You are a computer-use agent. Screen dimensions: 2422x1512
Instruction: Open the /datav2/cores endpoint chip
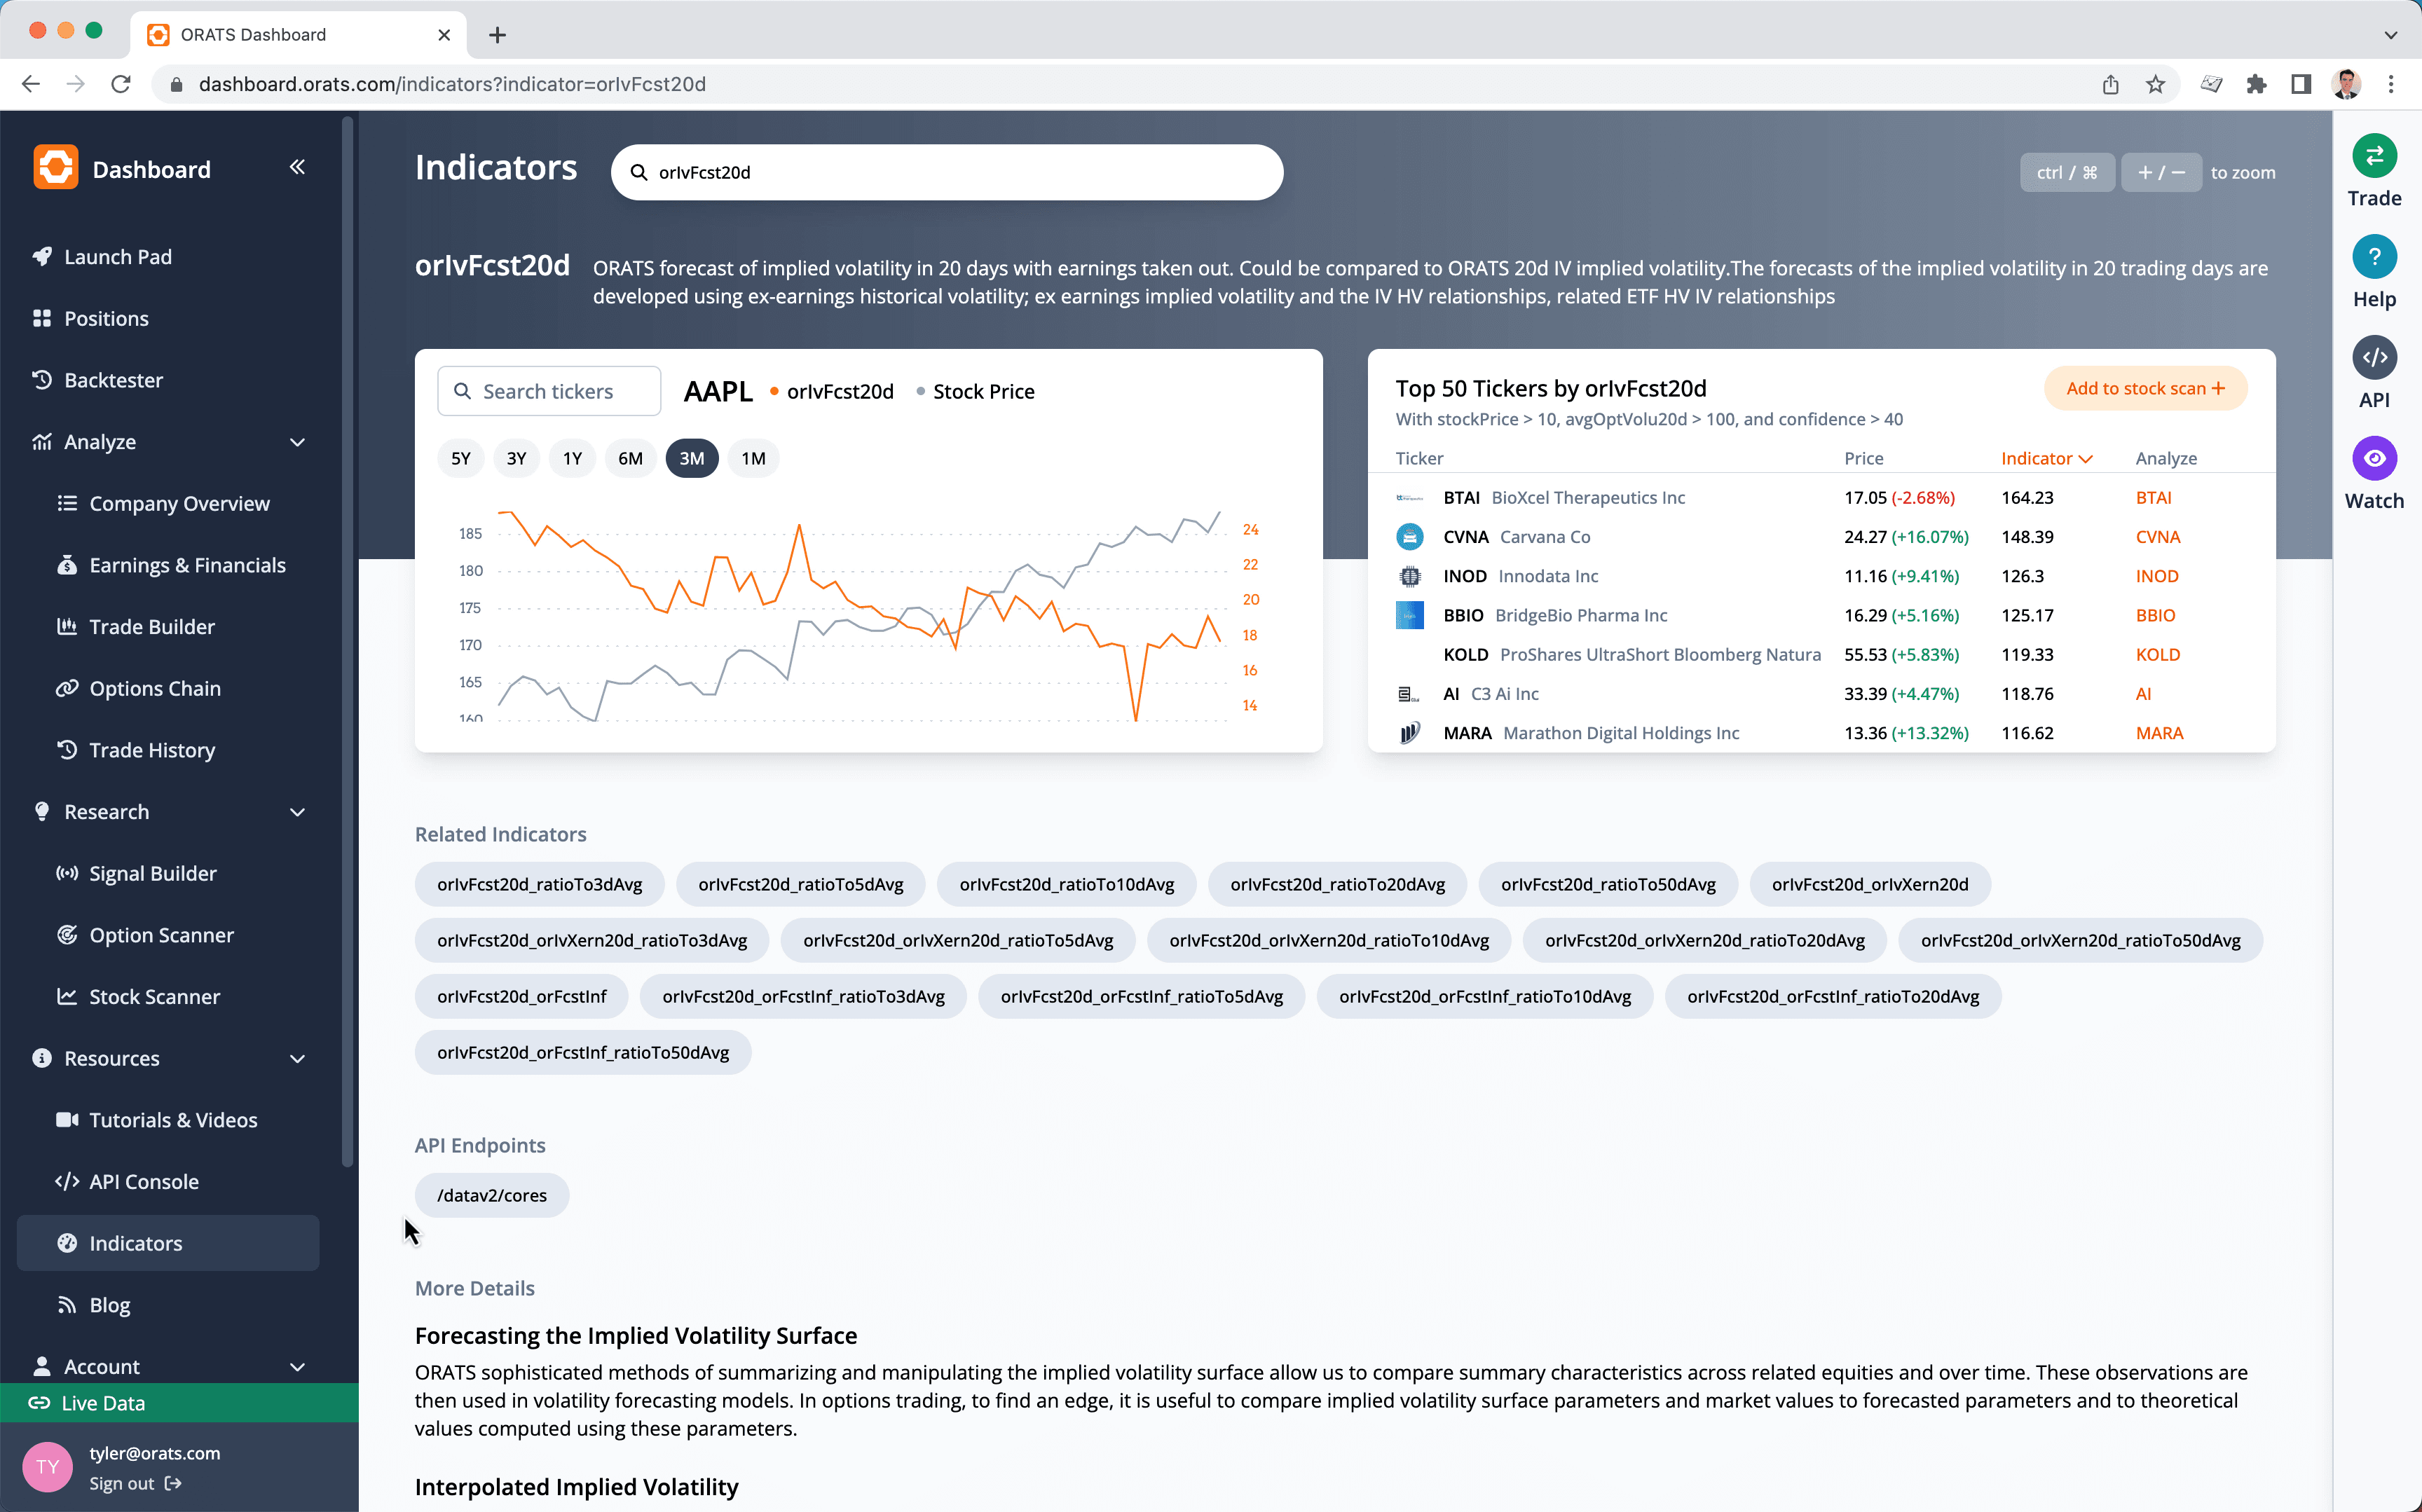[492, 1195]
